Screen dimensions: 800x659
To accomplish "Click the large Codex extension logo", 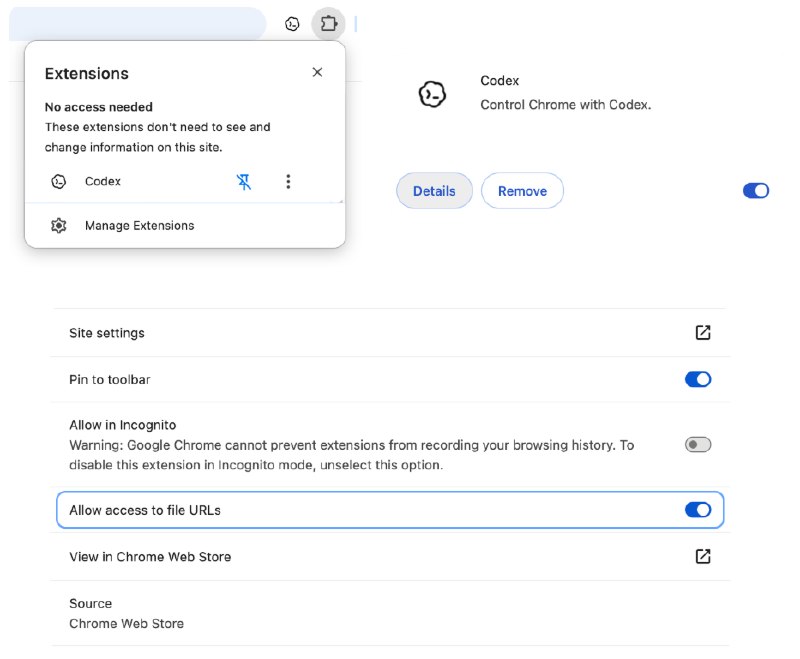I will pos(432,94).
